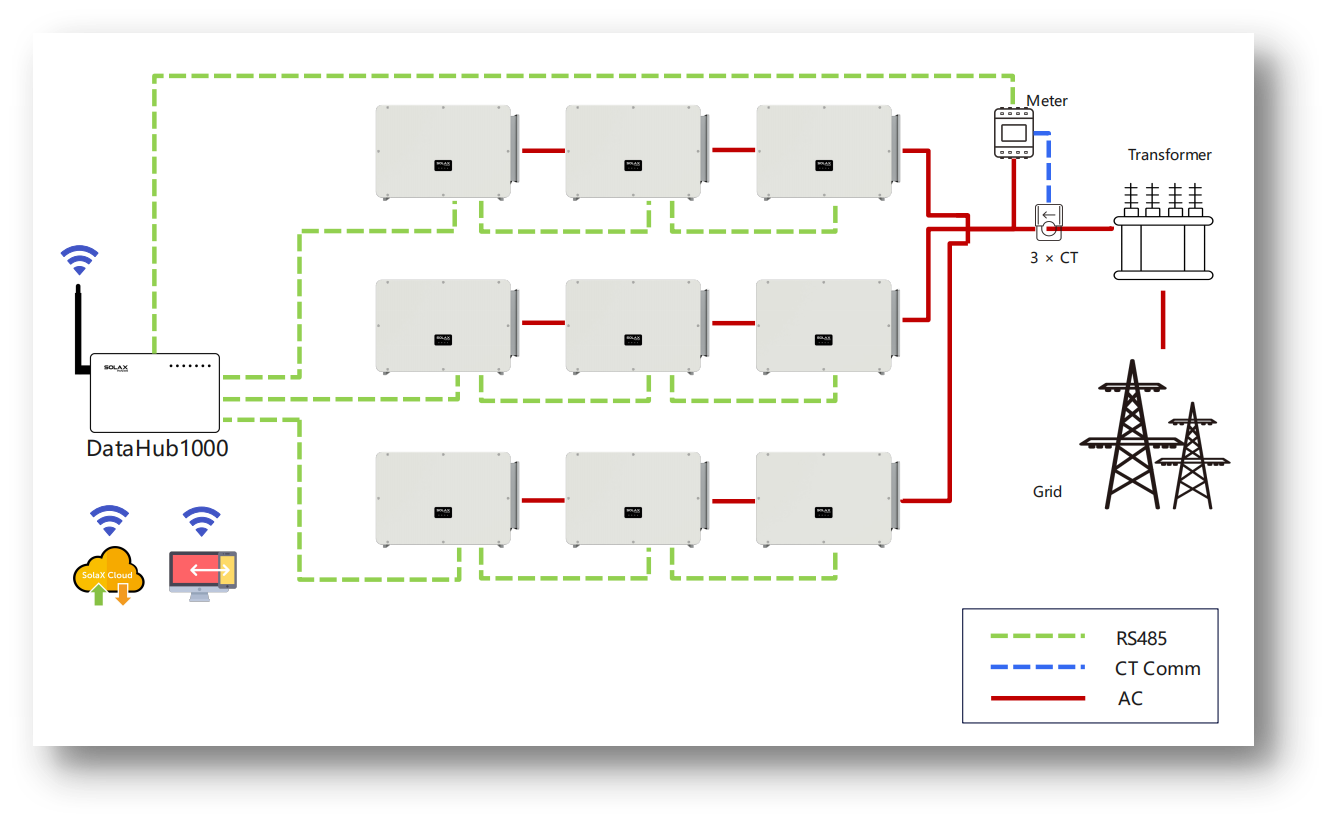
Task: Click the red AC legend line
Action: point(1037,698)
